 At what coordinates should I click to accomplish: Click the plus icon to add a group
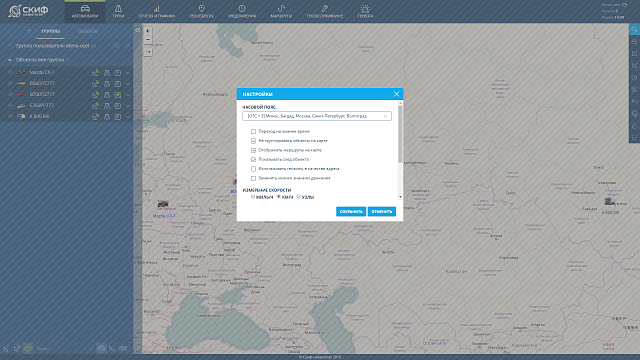[x=29, y=31]
